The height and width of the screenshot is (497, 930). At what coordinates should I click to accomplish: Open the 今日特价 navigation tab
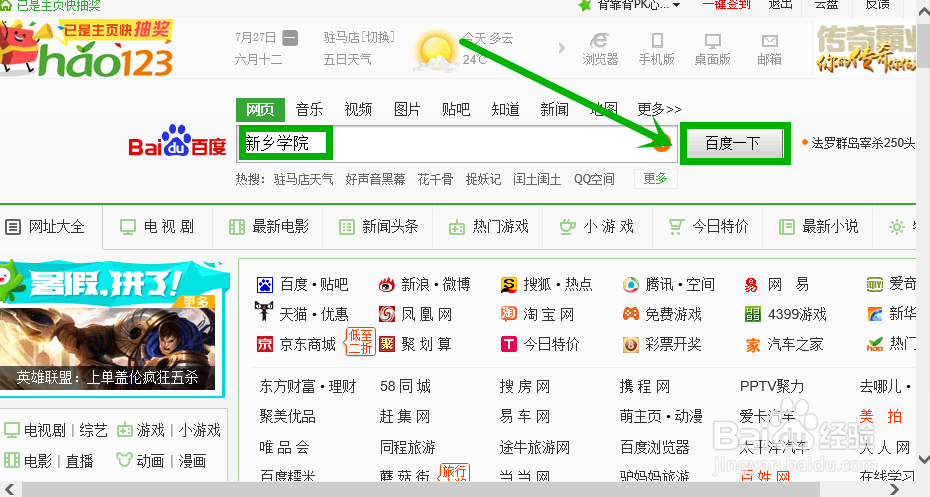[708, 227]
